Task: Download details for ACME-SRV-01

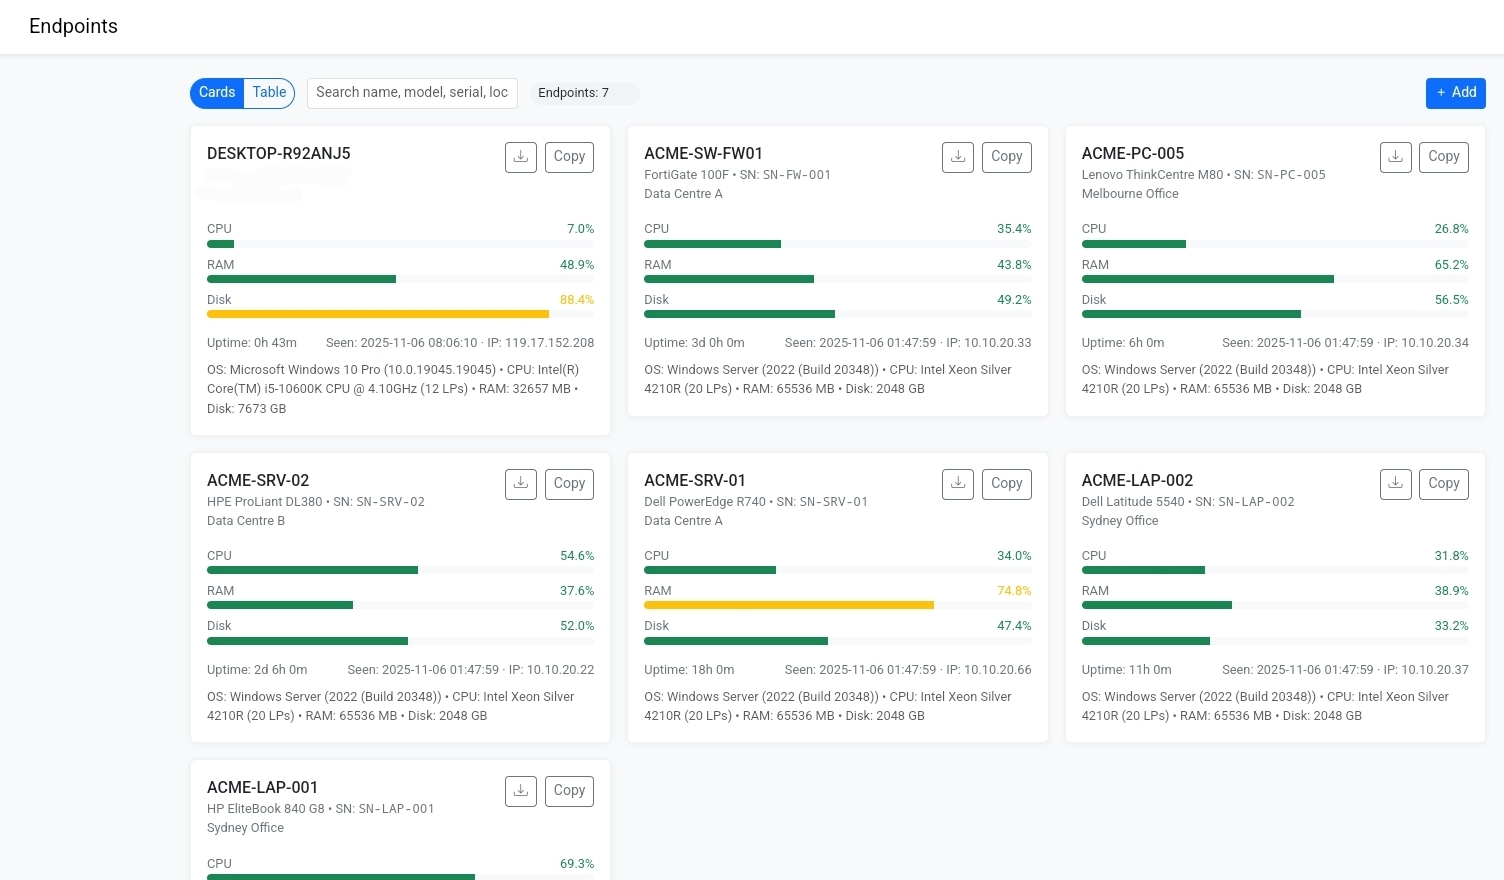Action: 958,484
